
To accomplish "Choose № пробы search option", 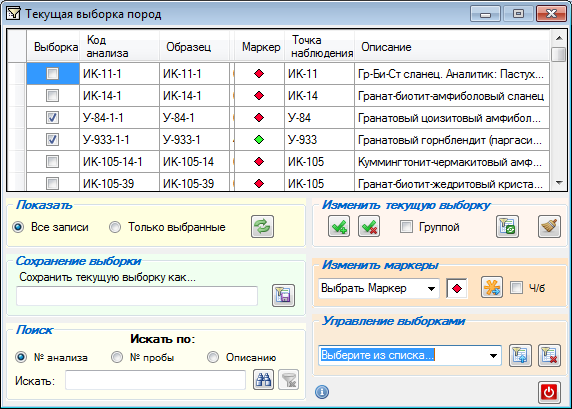I will [x=117, y=357].
